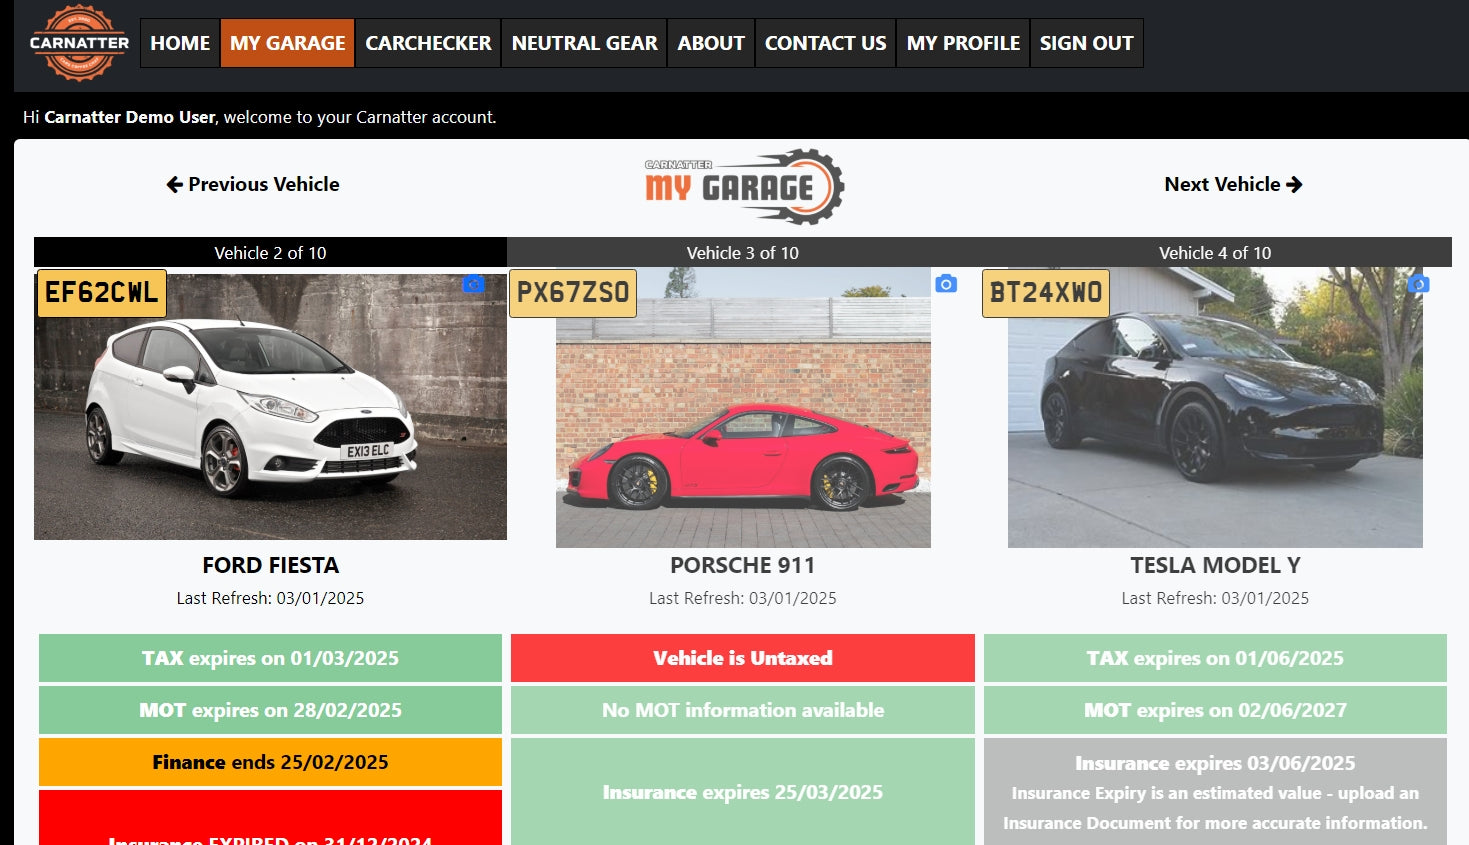Open Neutral Gear page
1469x845 pixels.
tap(584, 43)
